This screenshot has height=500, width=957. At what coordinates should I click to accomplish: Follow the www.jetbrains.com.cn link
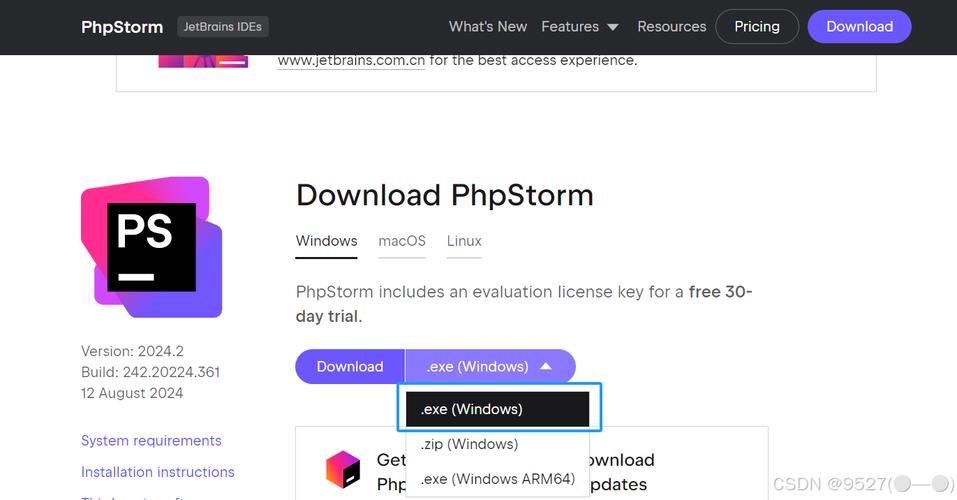(x=352, y=60)
